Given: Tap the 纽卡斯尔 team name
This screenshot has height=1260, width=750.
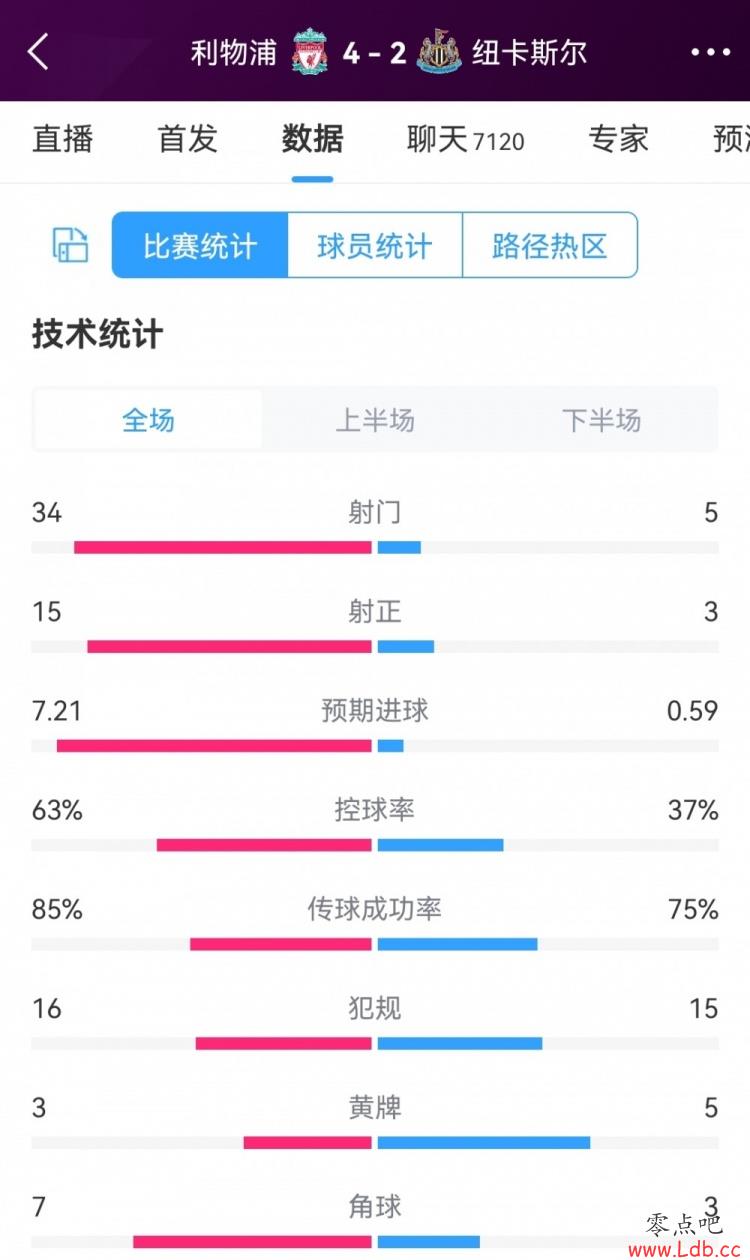Looking at the screenshot, I should tap(530, 52).
